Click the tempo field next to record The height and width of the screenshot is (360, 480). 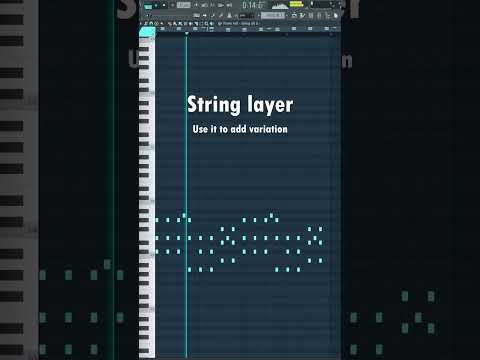point(184,5)
